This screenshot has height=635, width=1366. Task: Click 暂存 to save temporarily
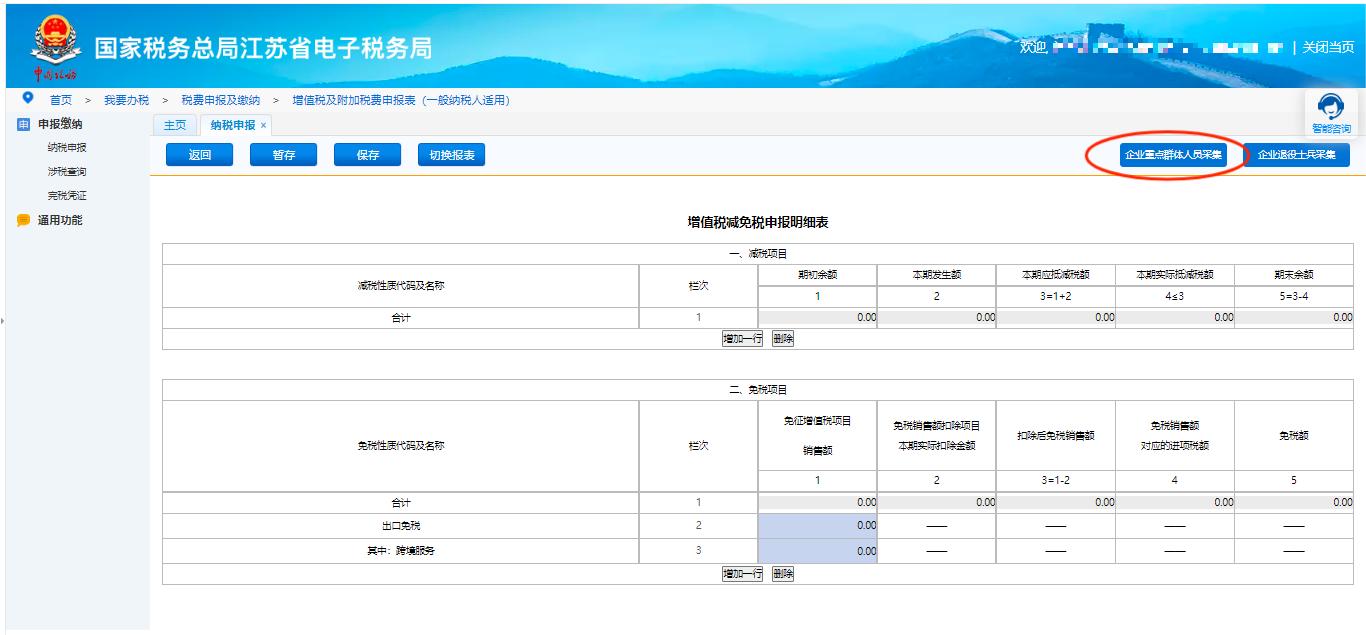[x=284, y=155]
